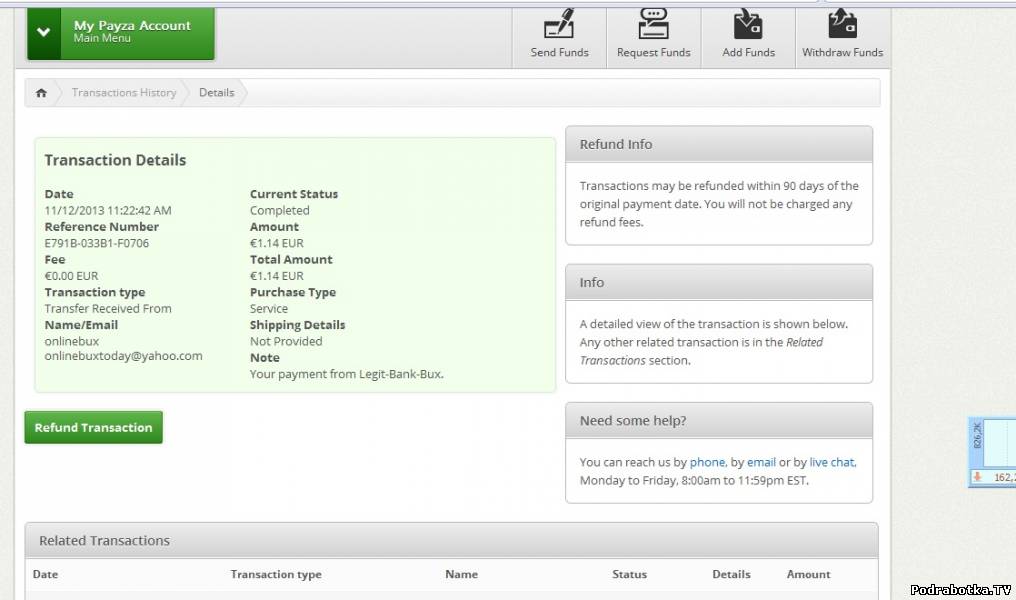This screenshot has height=600, width=1016.
Task: Open My Payza Account Main Menu
Action: (x=132, y=32)
